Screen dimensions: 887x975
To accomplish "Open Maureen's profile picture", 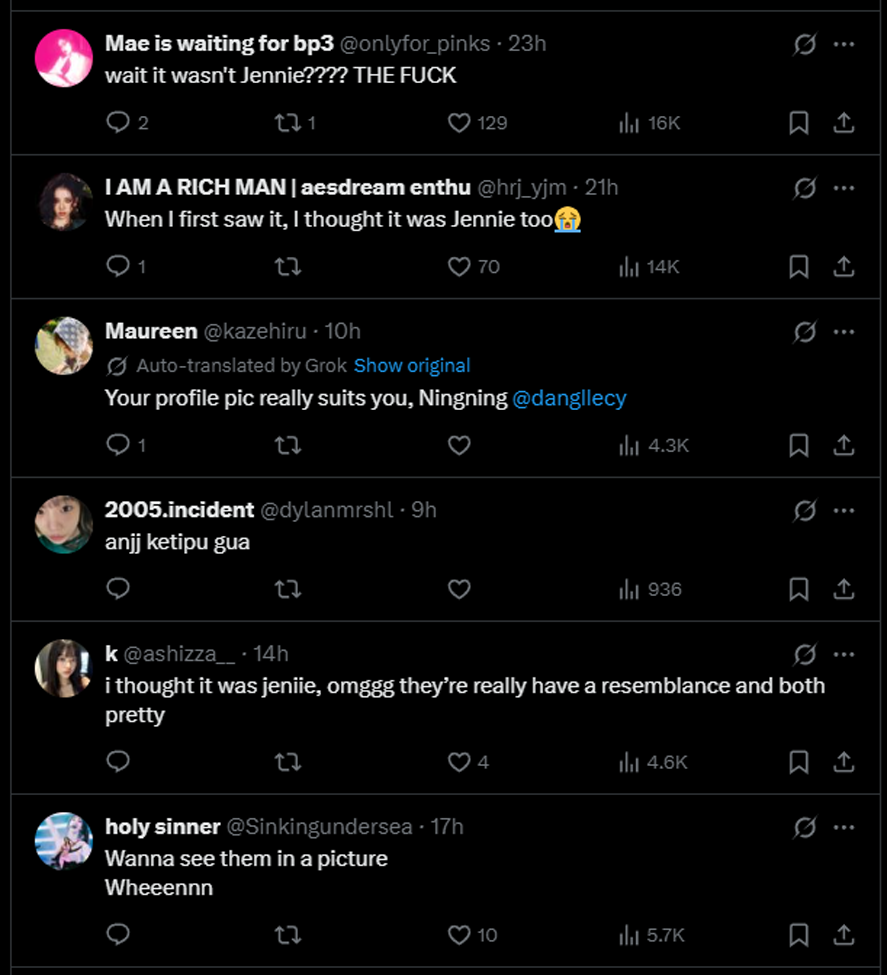I will coord(64,346).
